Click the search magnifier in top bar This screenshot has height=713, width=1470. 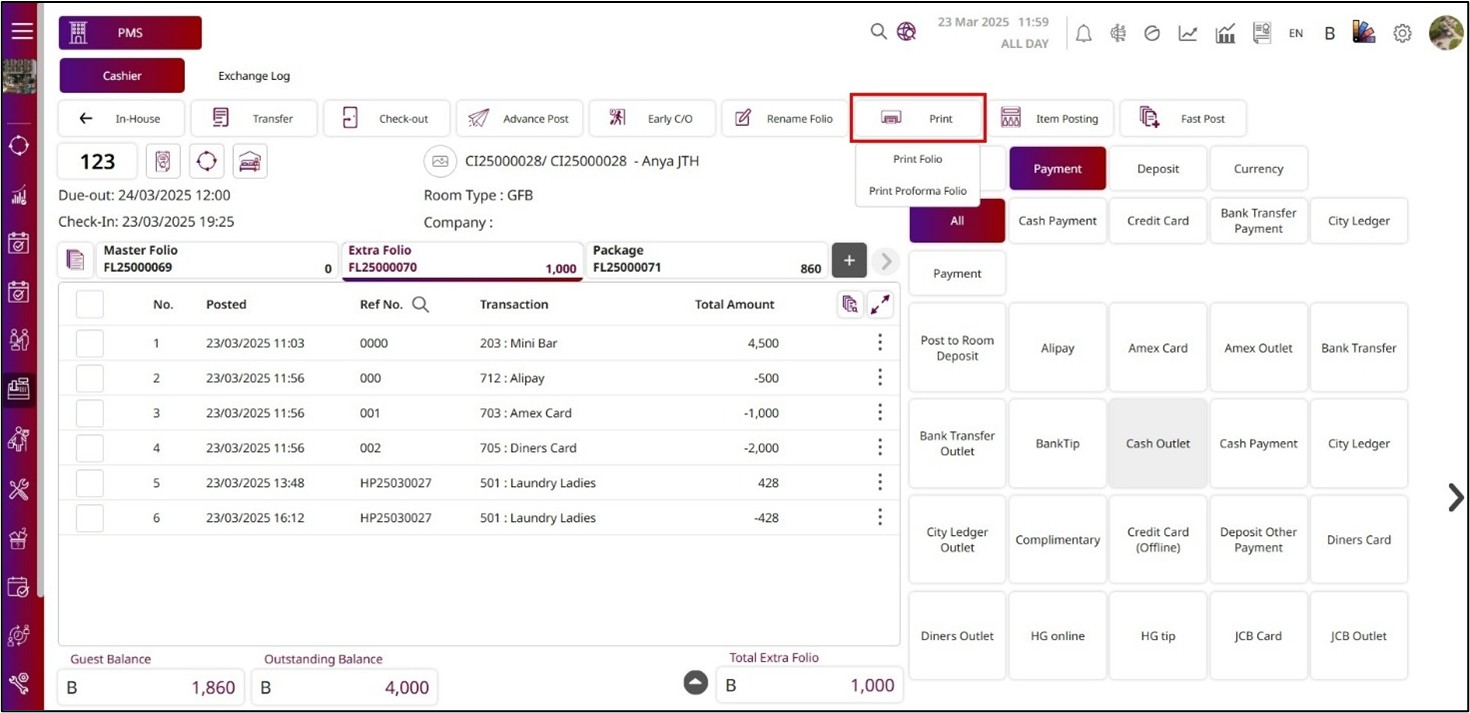(x=878, y=32)
